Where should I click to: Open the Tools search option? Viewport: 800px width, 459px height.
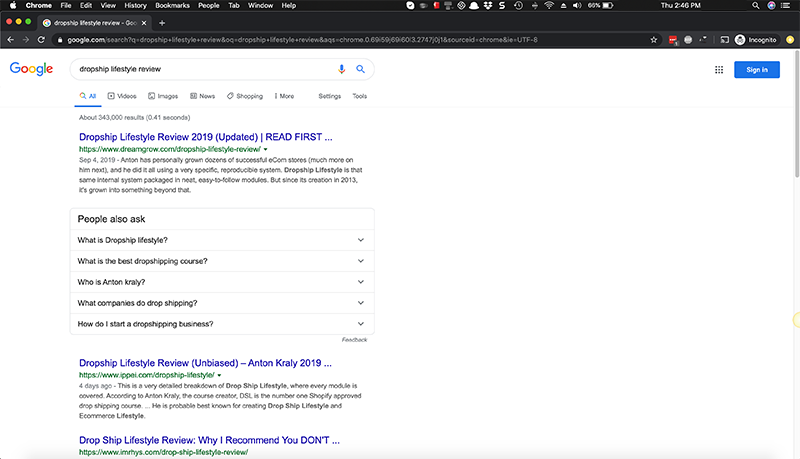click(x=360, y=96)
